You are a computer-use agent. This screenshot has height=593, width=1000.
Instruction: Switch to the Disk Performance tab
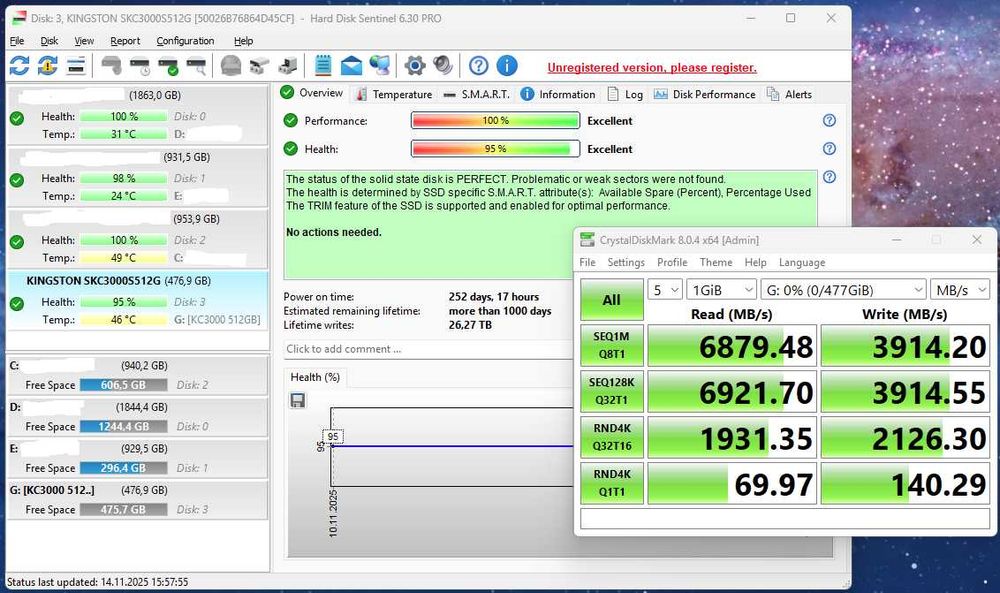[705, 94]
